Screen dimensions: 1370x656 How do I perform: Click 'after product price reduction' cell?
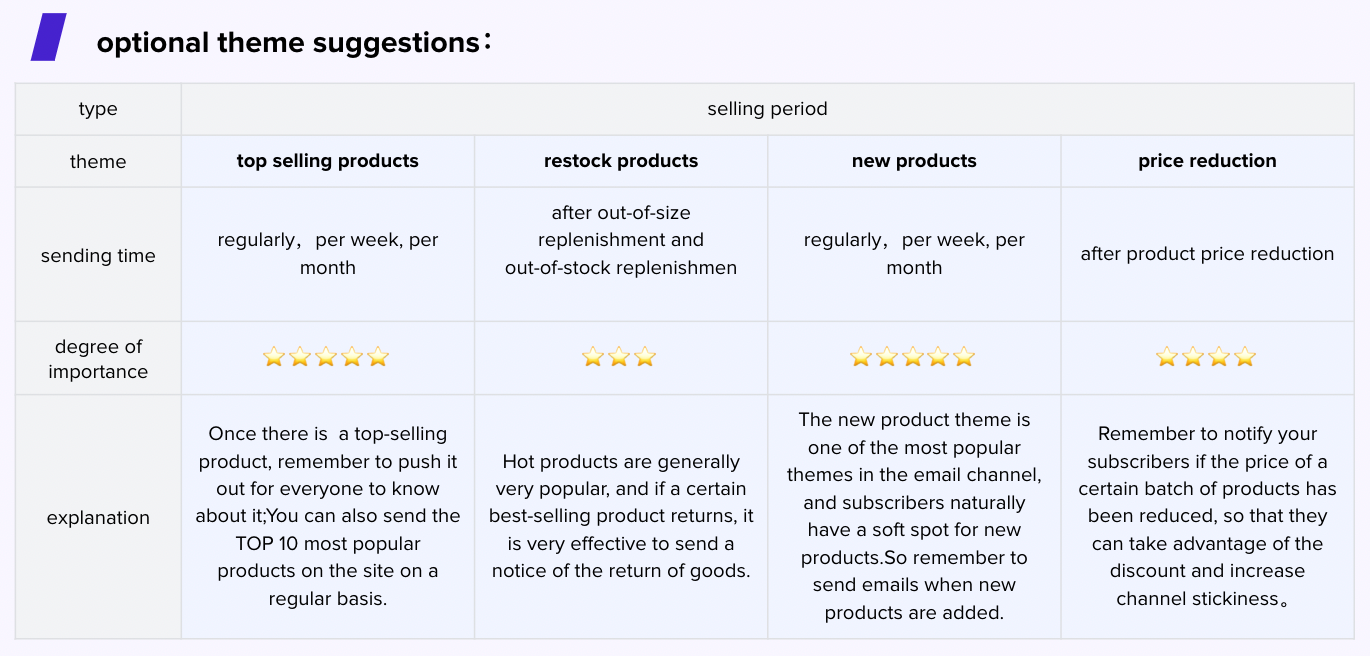tap(1207, 254)
